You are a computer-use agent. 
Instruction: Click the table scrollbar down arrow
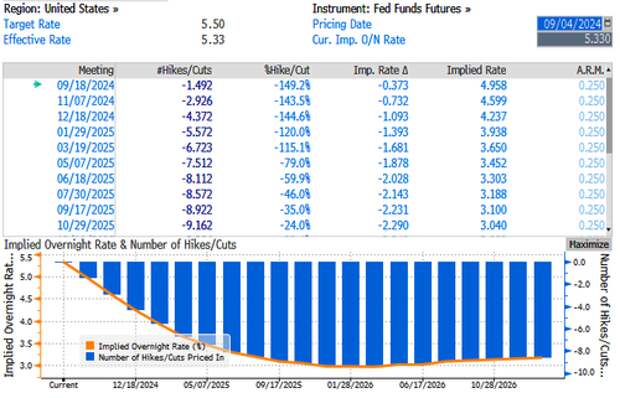(x=608, y=228)
